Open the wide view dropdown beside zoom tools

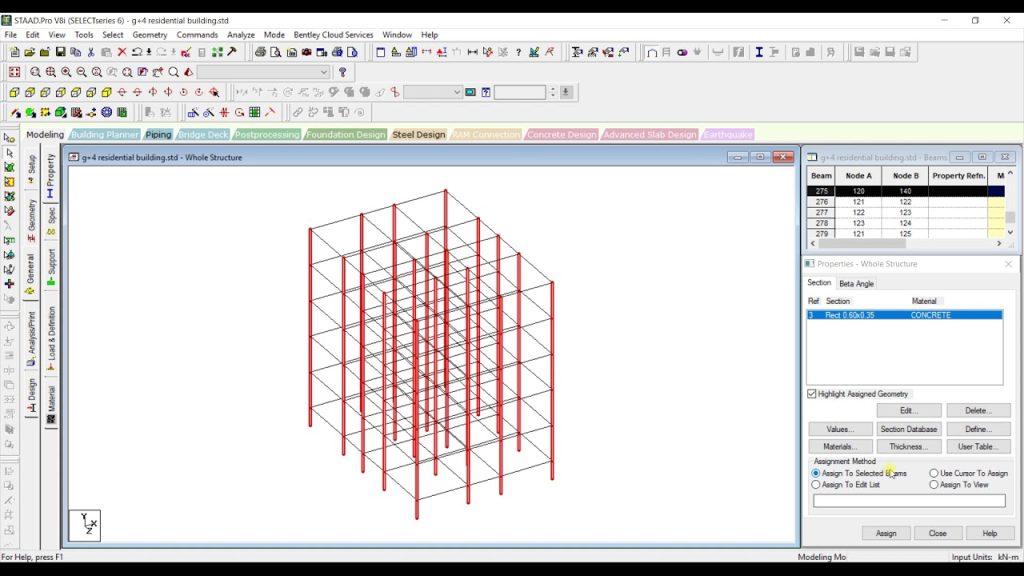pyautogui.click(x=323, y=72)
